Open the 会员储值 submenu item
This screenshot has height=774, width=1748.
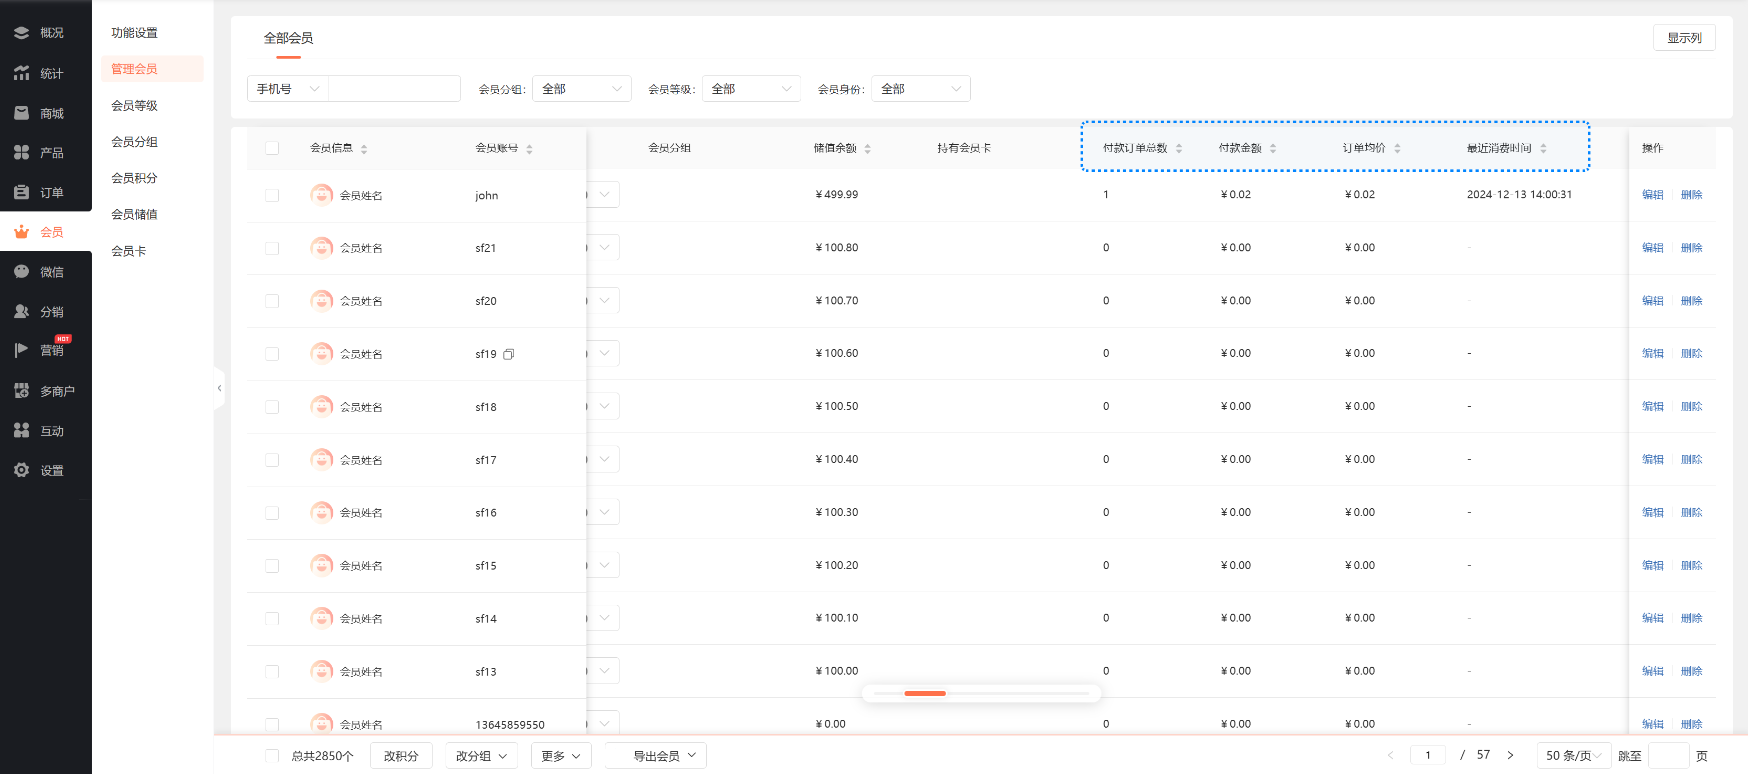(x=135, y=214)
